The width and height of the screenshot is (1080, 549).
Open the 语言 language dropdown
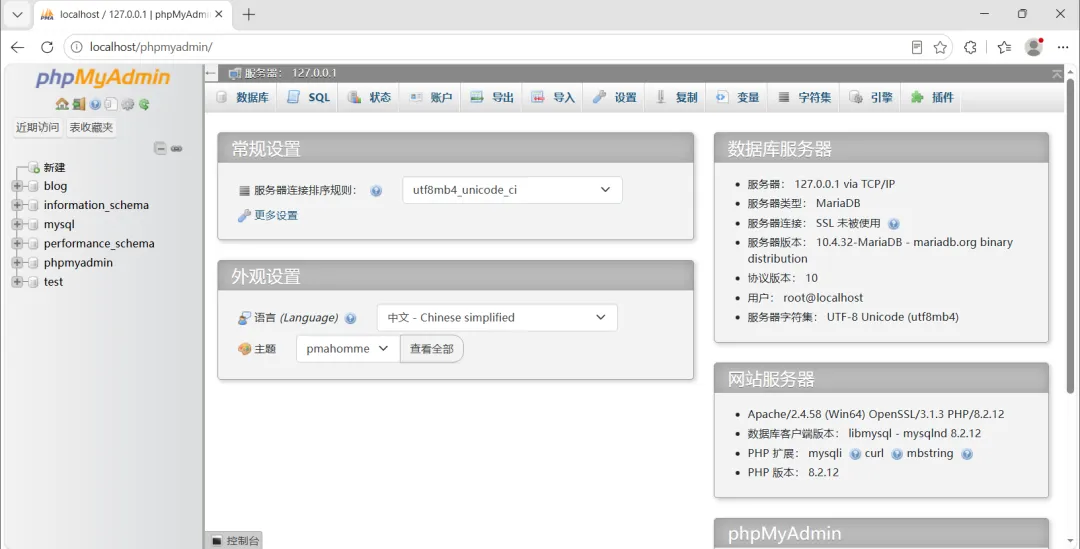[x=497, y=318]
